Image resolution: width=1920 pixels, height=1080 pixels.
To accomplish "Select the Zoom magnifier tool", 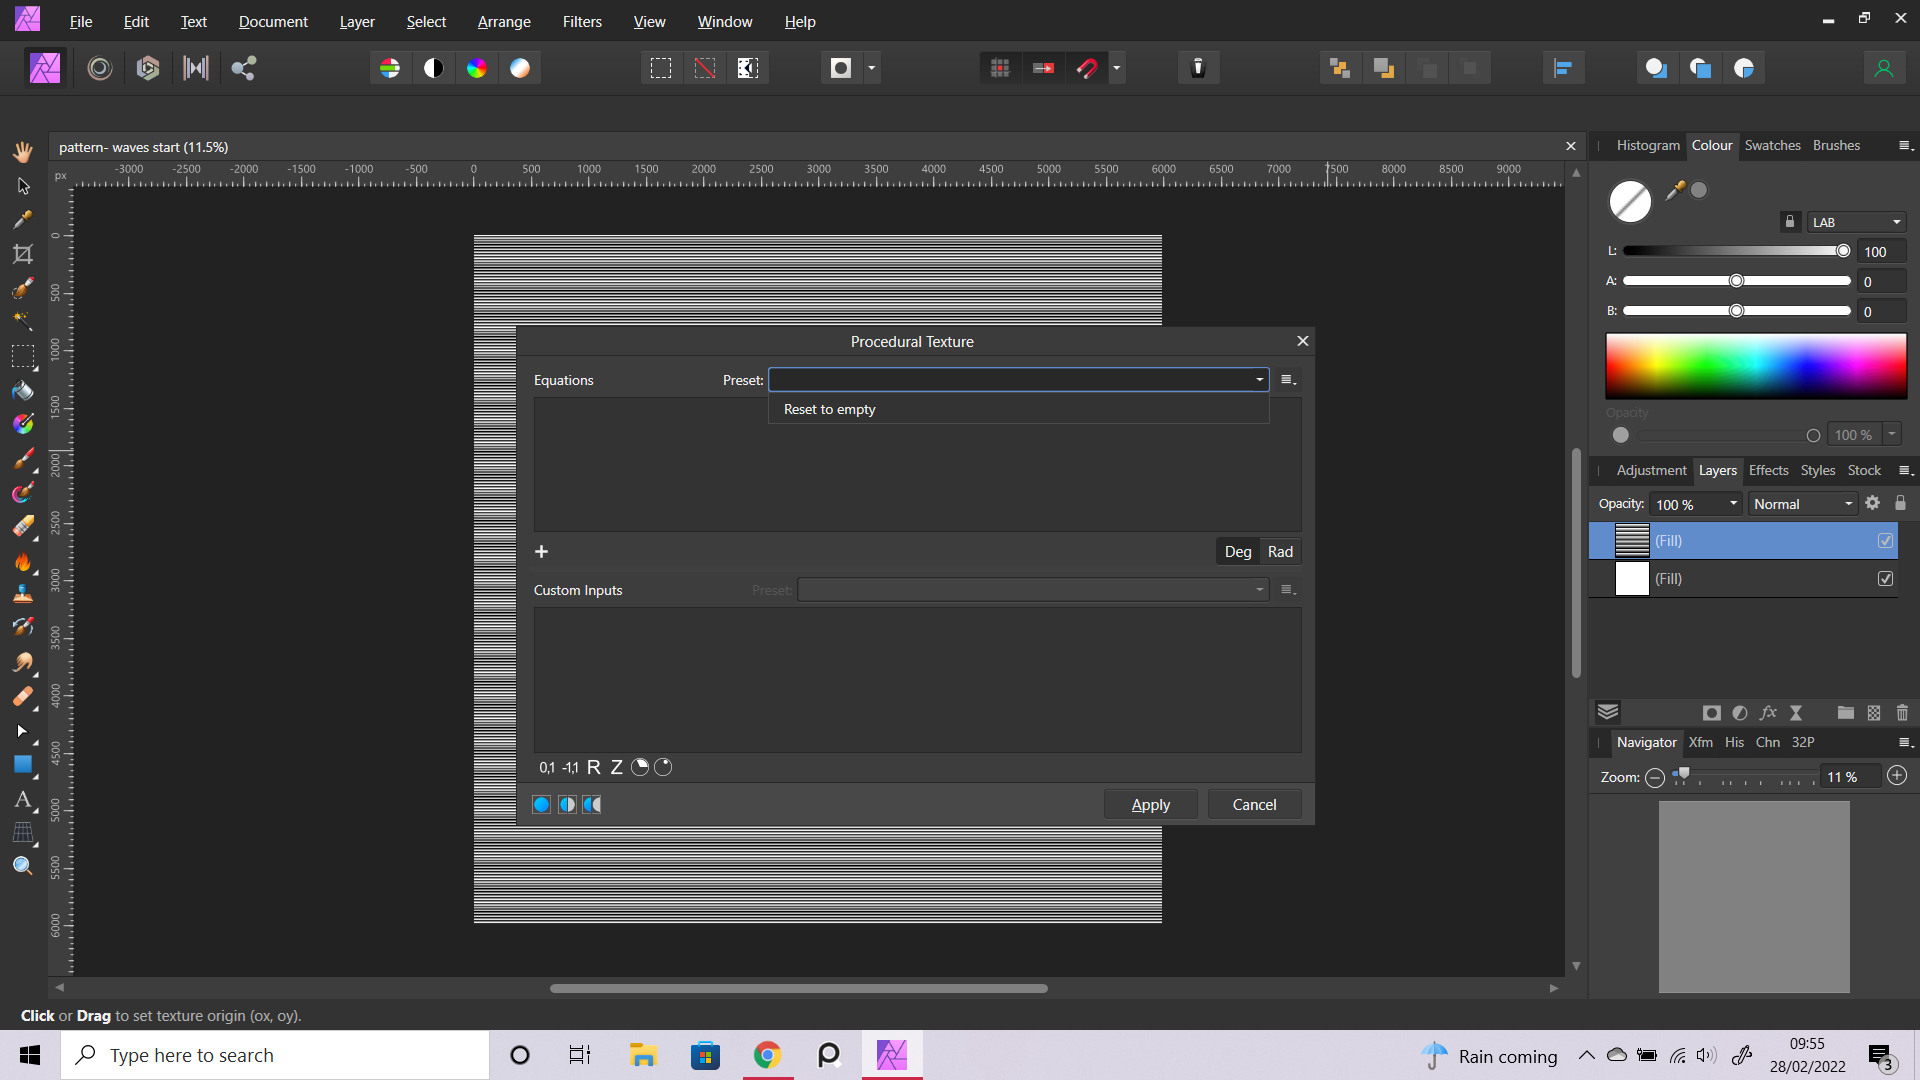I will pyautogui.click(x=23, y=866).
